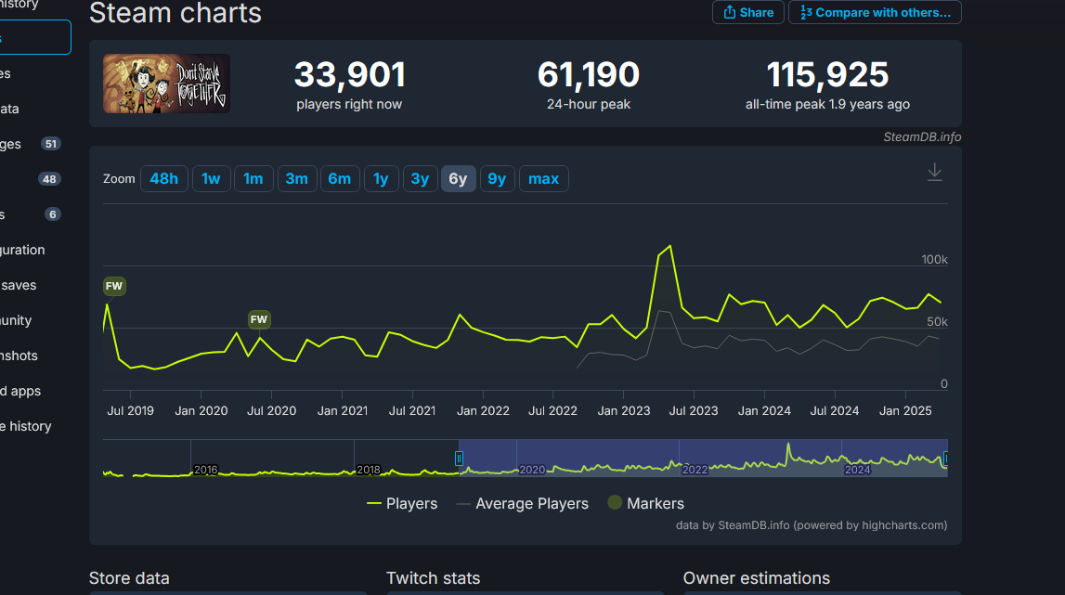This screenshot has width=1065, height=595.
Task: Open sidebar item with badge 48
Action: (x=31, y=179)
